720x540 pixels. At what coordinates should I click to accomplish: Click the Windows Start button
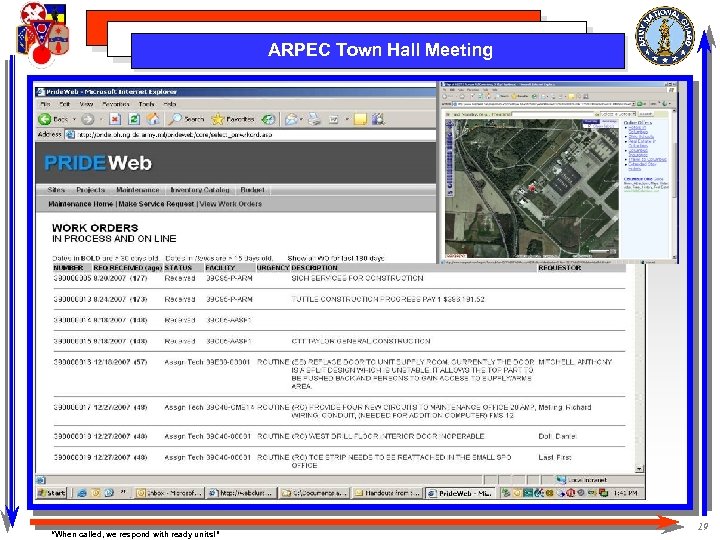[x=52, y=493]
